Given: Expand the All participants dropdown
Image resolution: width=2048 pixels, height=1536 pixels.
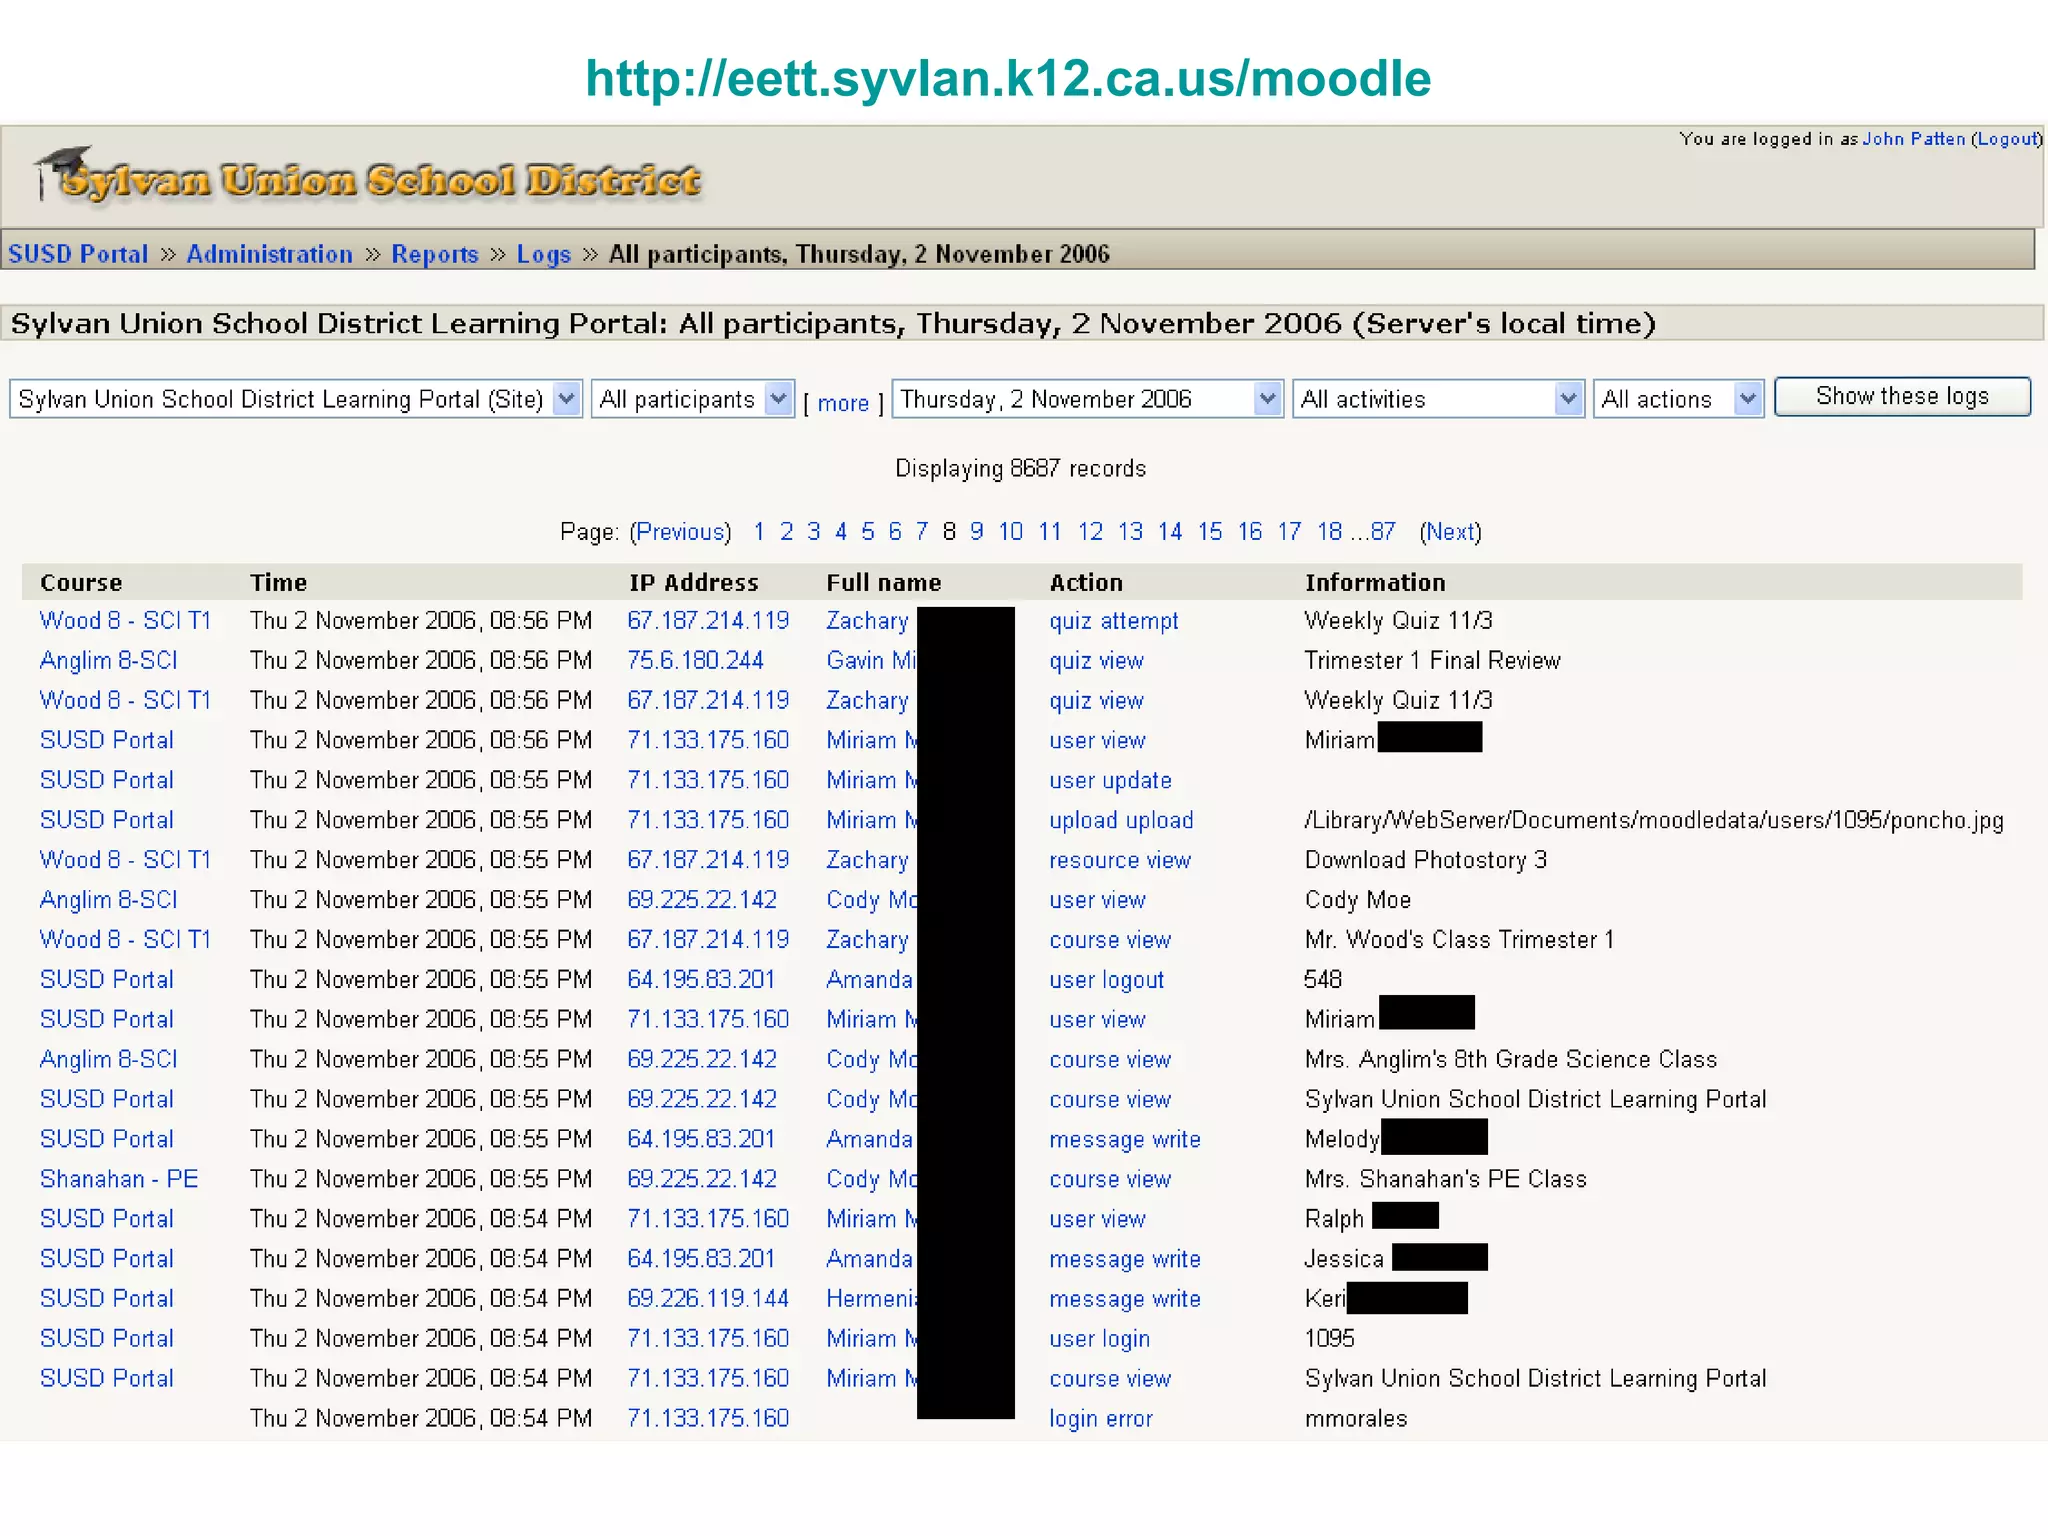Looking at the screenshot, I should [693, 399].
